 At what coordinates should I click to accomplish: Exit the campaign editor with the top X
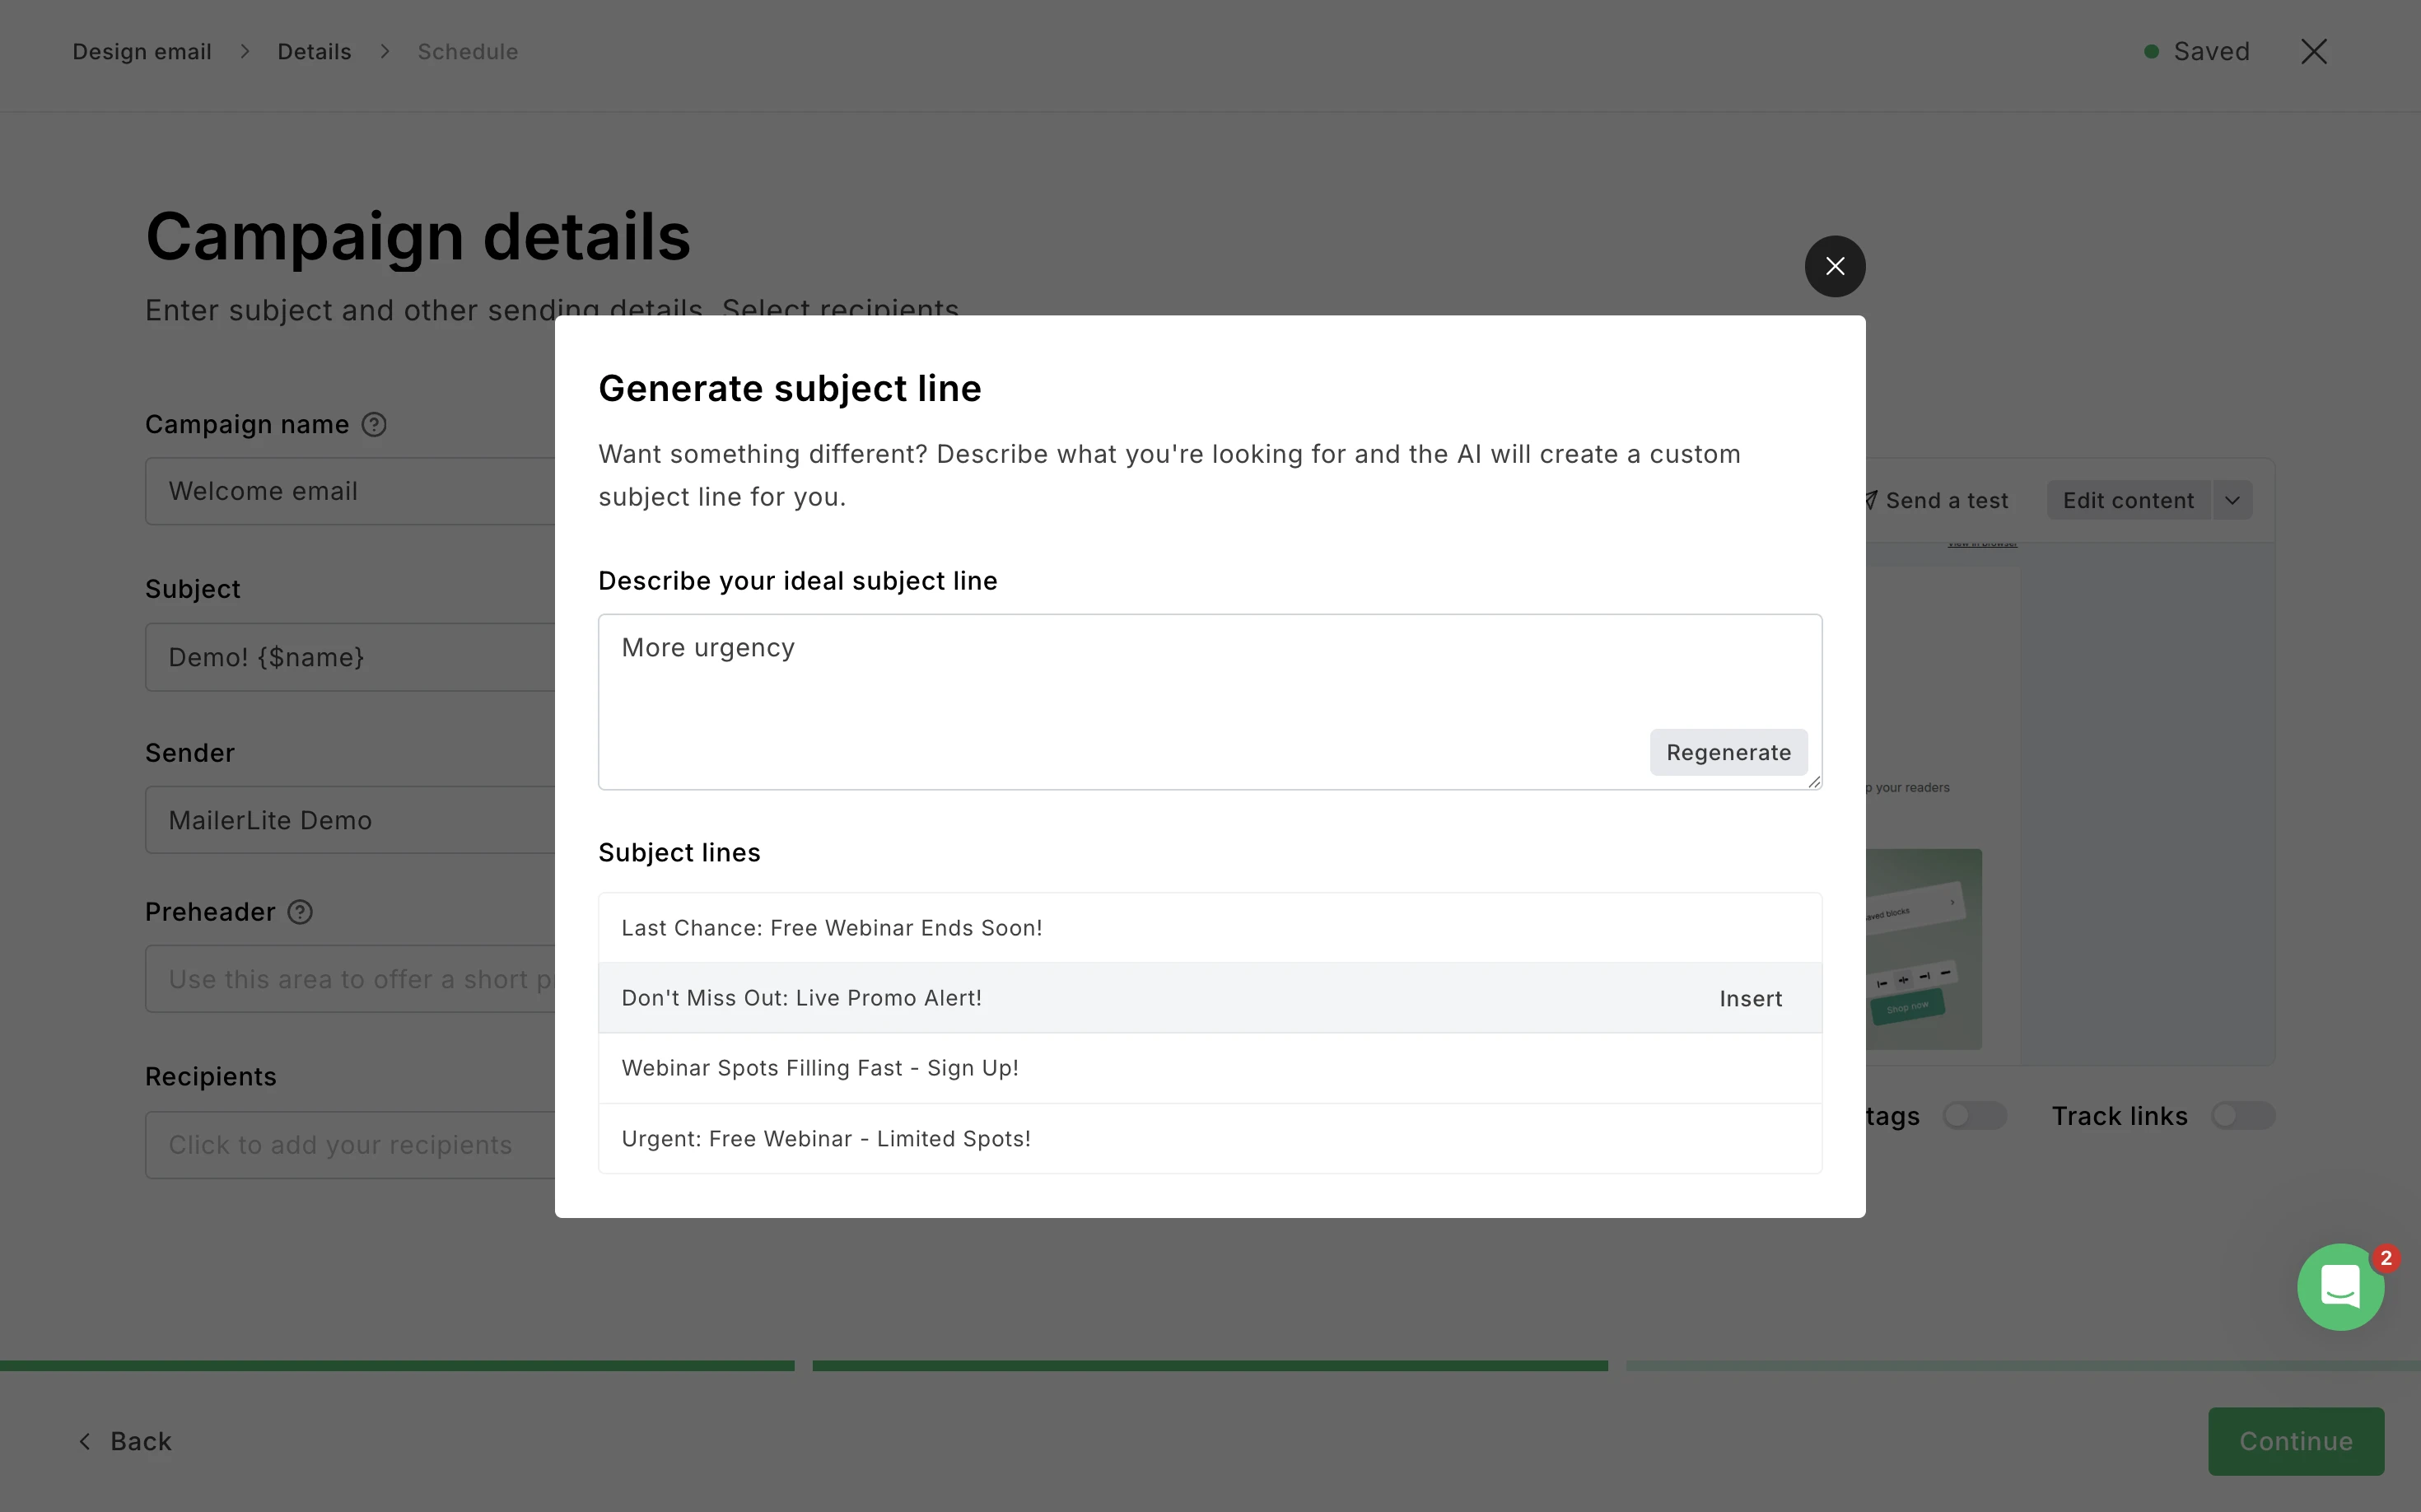coord(2313,52)
